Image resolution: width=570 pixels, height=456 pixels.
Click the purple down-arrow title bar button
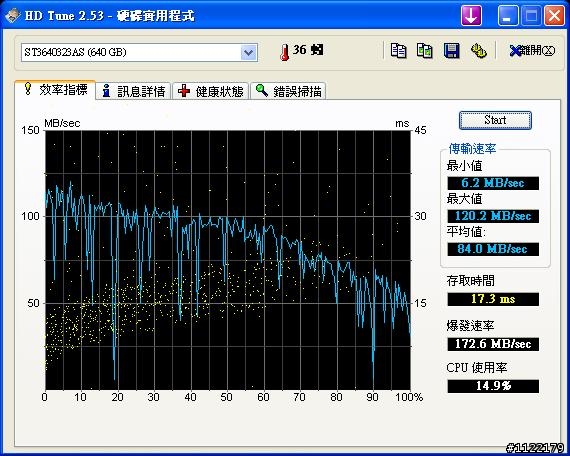click(471, 16)
